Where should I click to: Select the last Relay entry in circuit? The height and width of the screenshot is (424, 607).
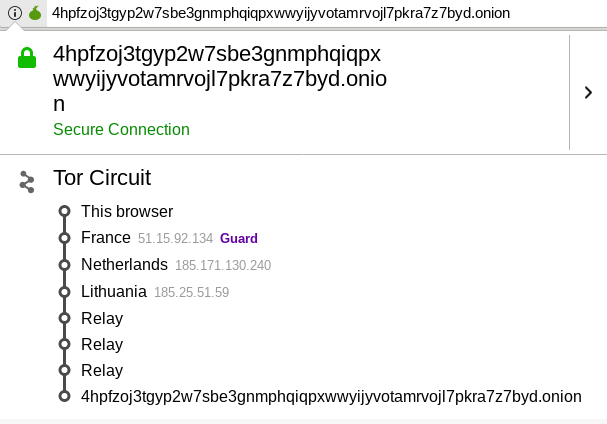[x=102, y=370]
